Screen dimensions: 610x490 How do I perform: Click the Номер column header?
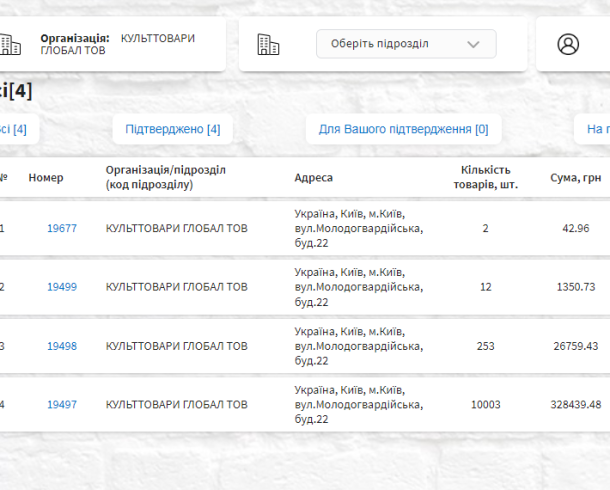pos(46,178)
